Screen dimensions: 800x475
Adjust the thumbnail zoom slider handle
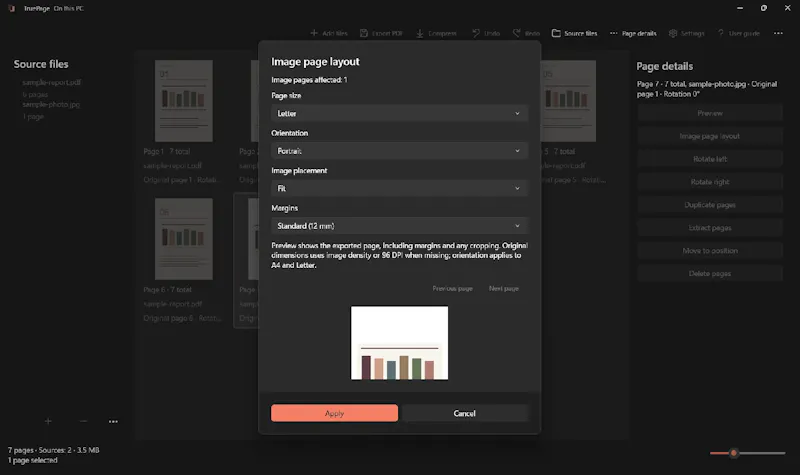734,453
